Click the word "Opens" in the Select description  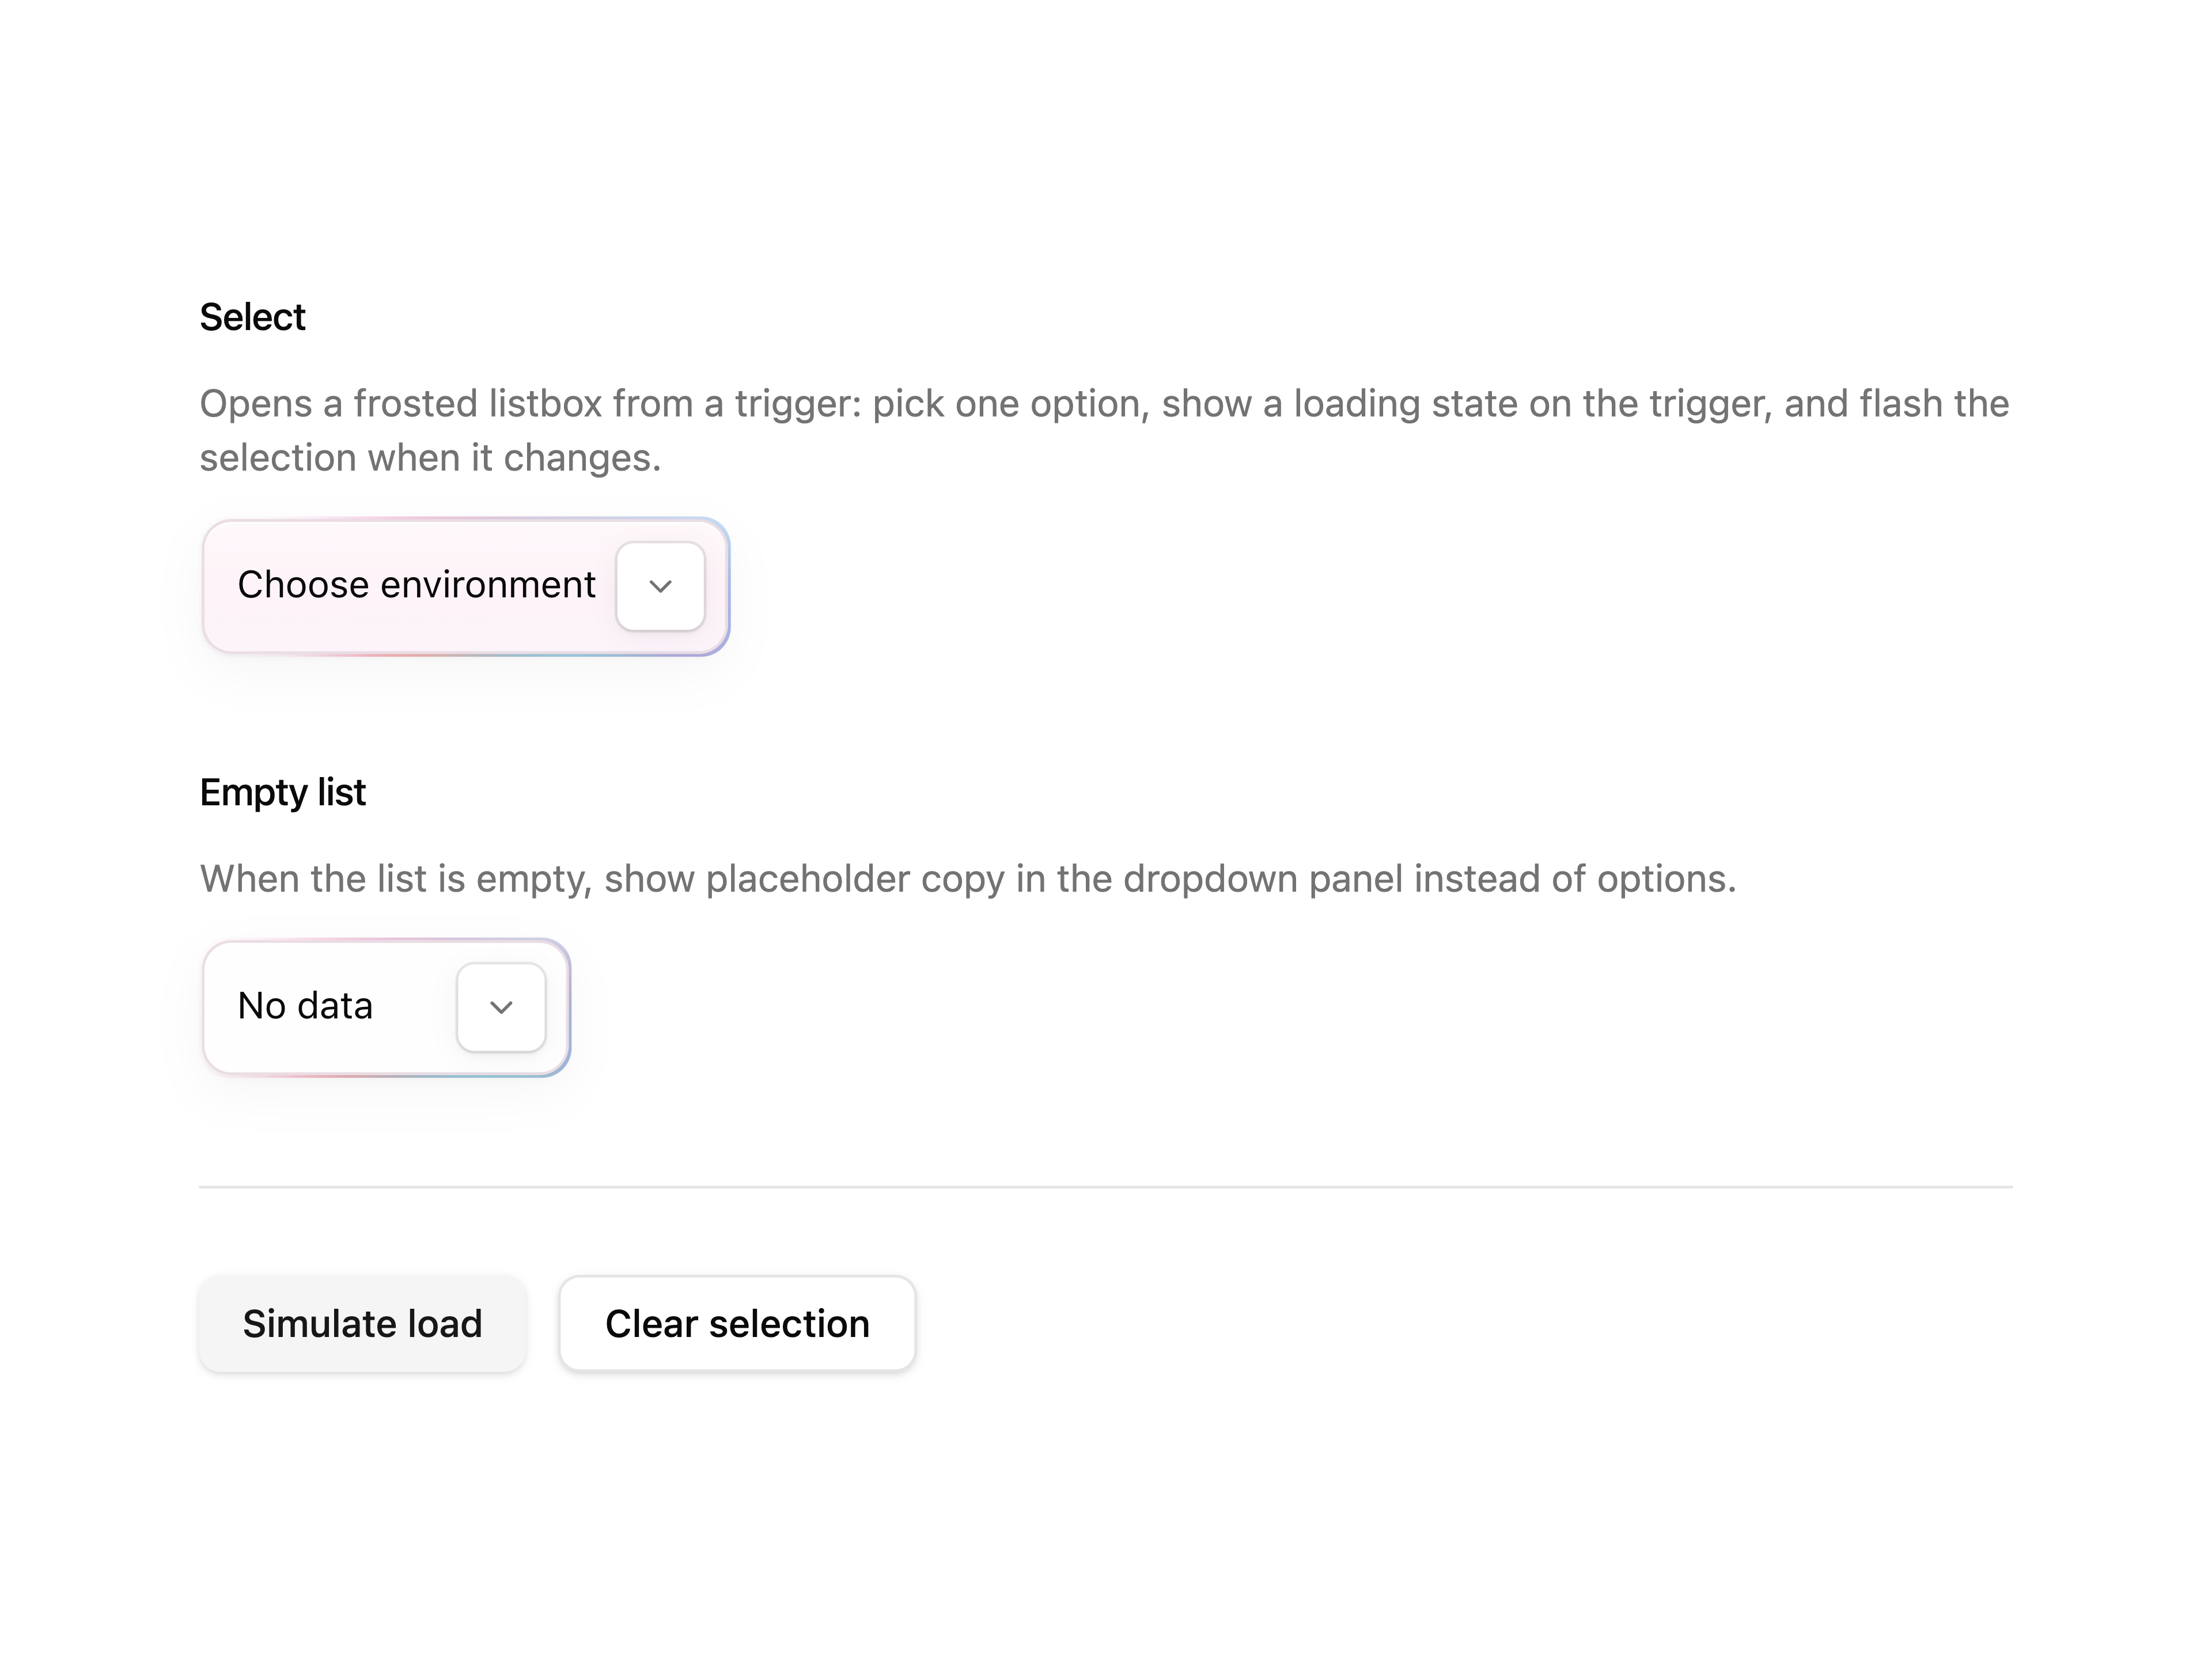(x=256, y=405)
